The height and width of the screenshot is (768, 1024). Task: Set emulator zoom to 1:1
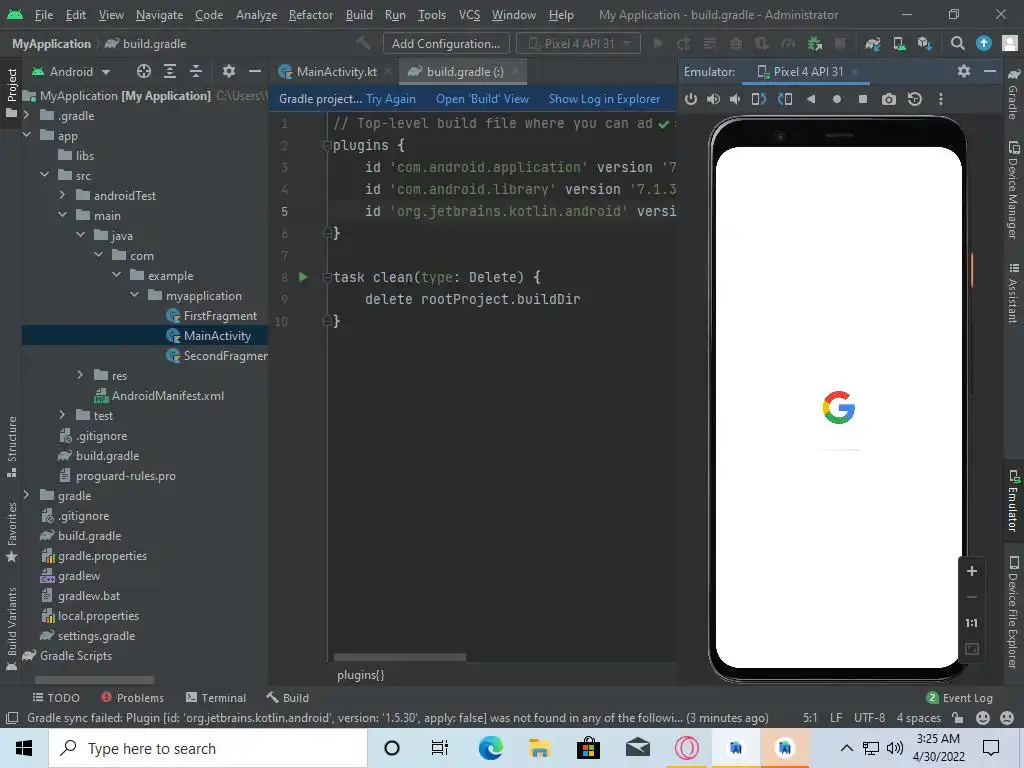tap(972, 623)
